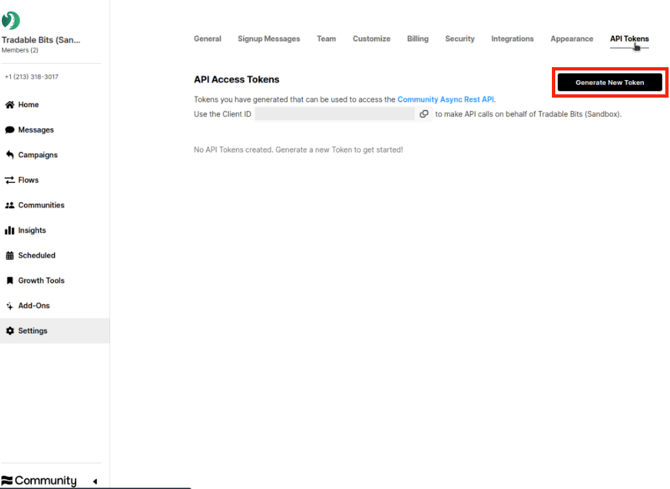Go to the Billing tab
This screenshot has height=489, width=670.
417,39
